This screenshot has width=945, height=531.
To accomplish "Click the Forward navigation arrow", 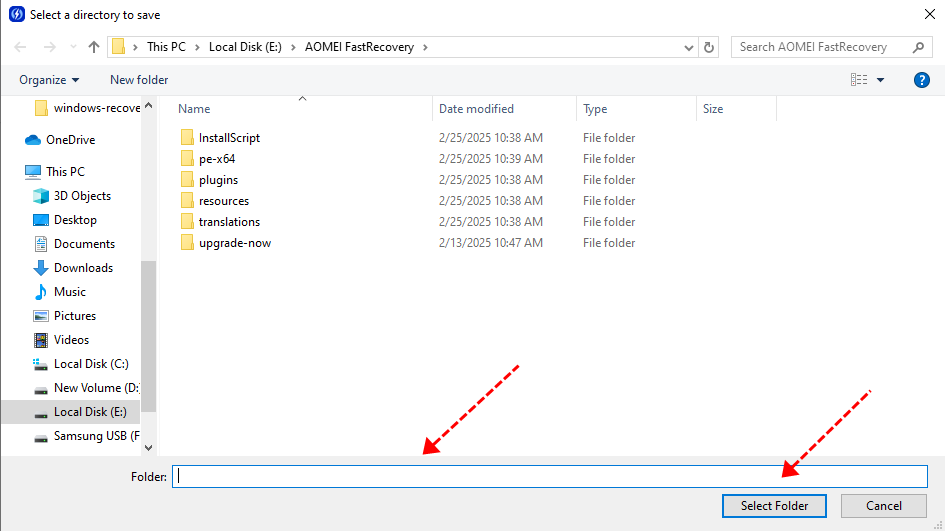I will click(x=49, y=47).
